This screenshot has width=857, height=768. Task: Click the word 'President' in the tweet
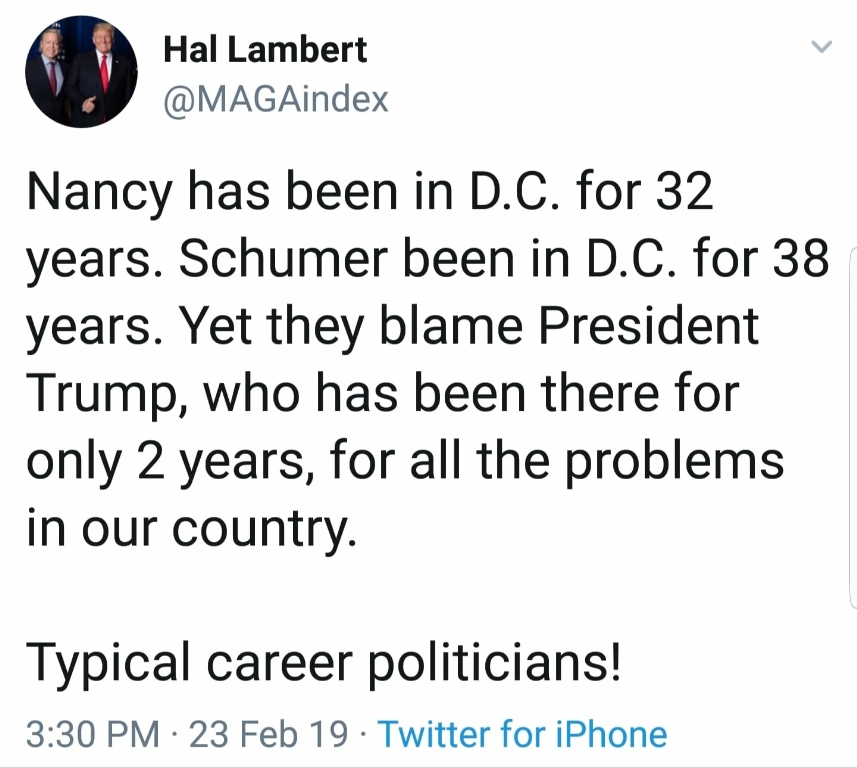pos(649,326)
